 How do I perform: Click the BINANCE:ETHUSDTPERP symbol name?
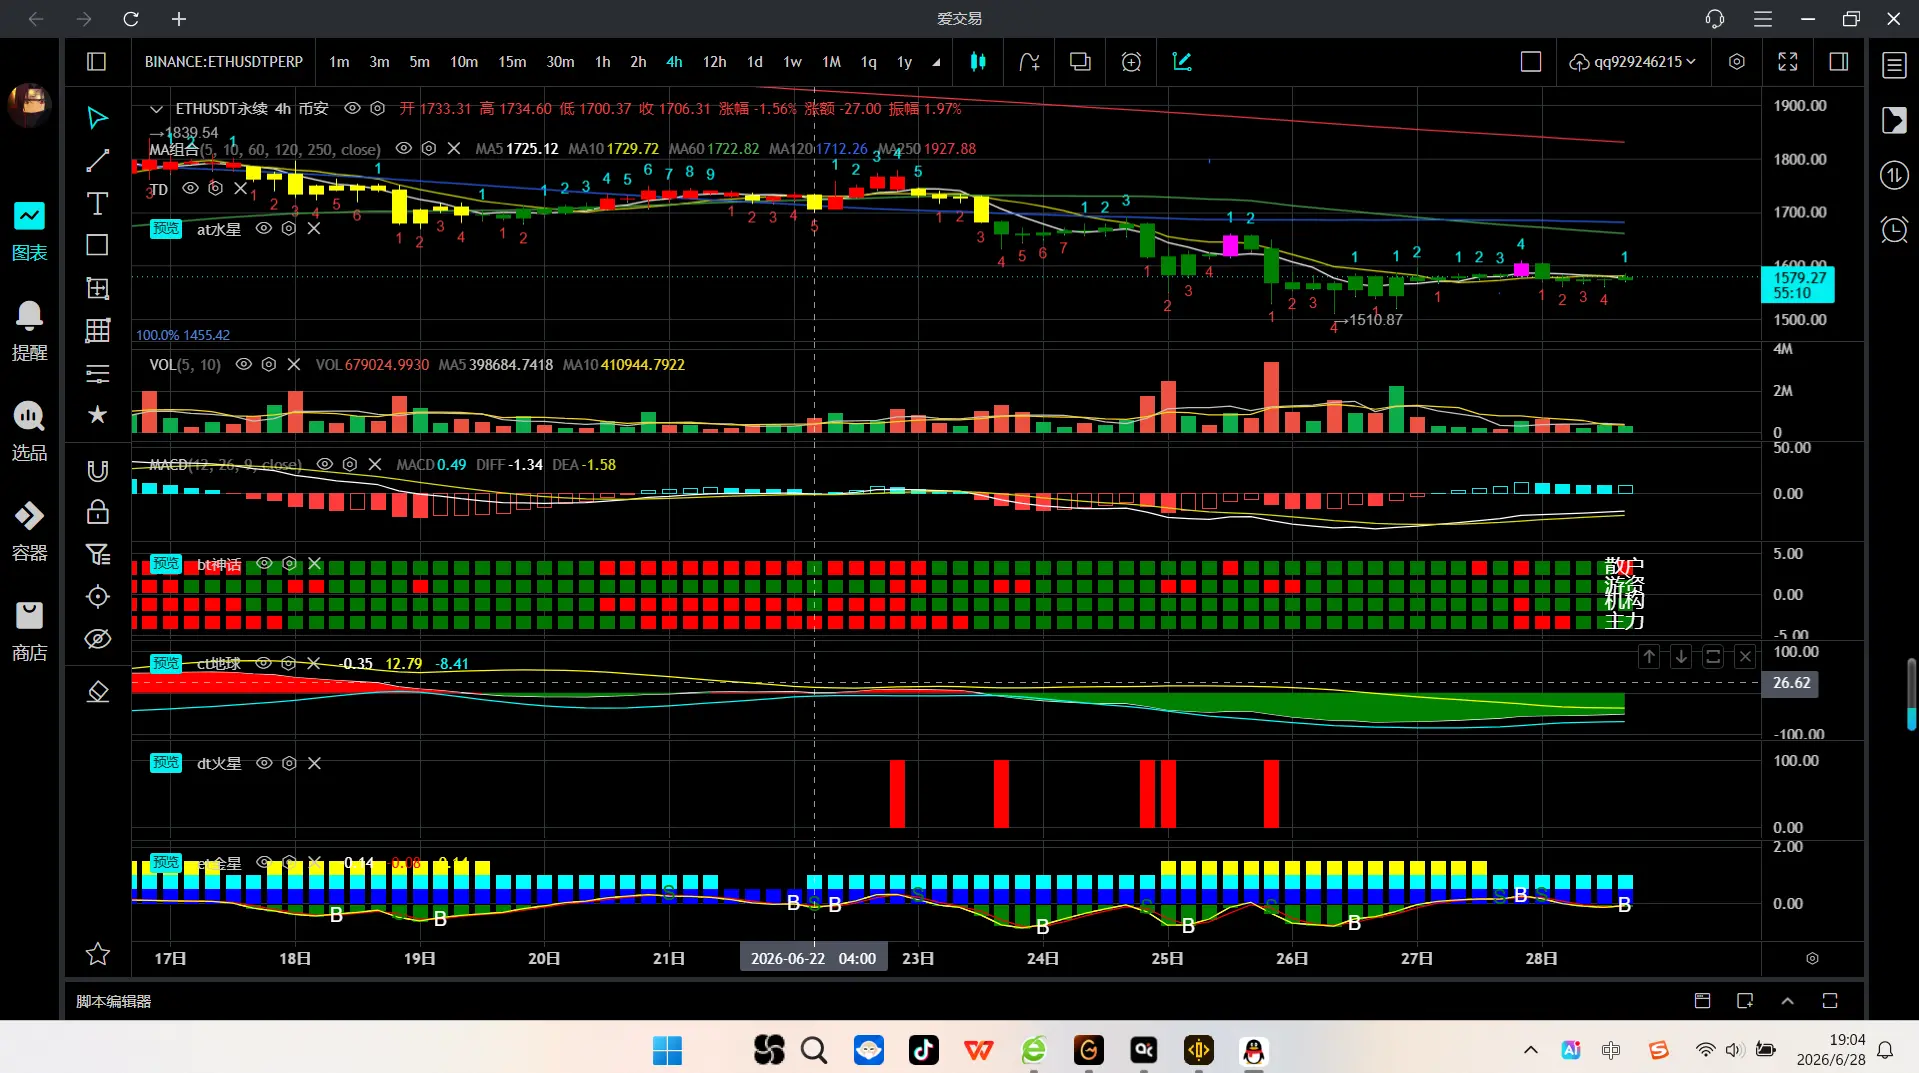224,62
